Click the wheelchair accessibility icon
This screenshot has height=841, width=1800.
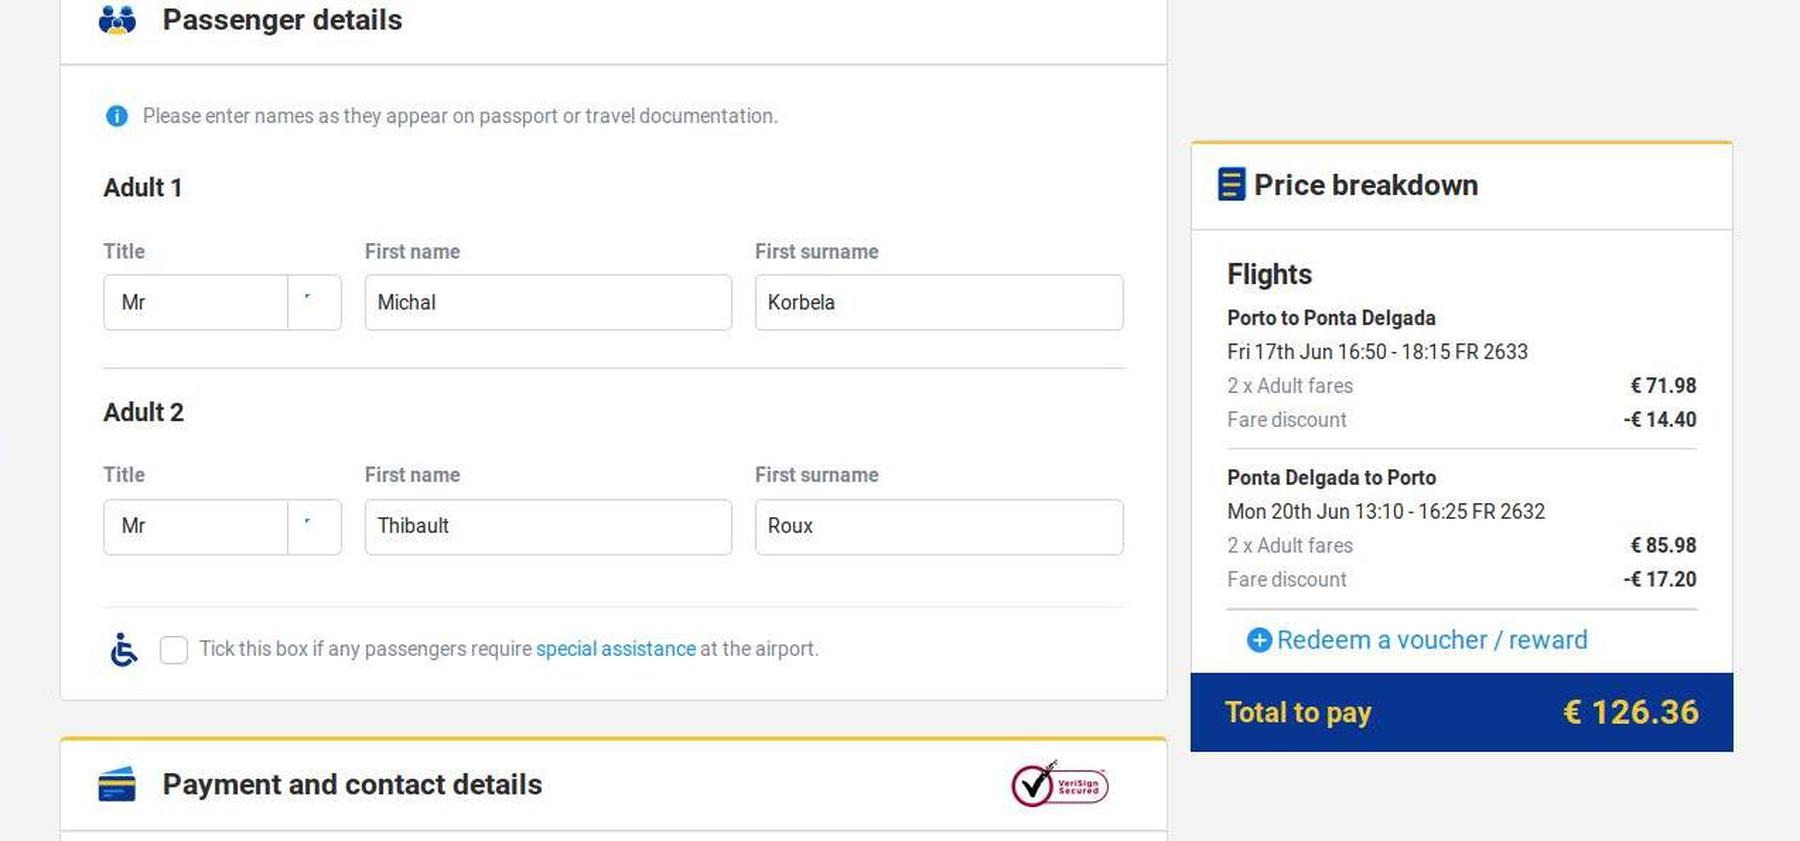(124, 650)
